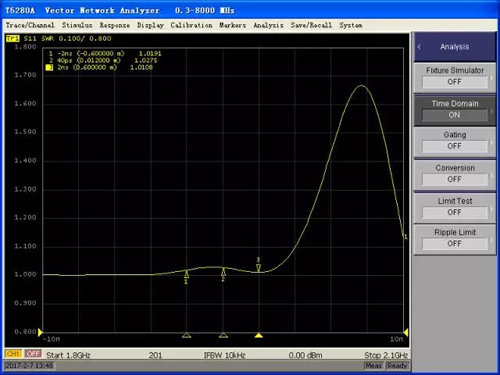Select marker 1 triangle on the trace
Image resolution: width=500 pixels, height=375 pixels.
coord(186,274)
